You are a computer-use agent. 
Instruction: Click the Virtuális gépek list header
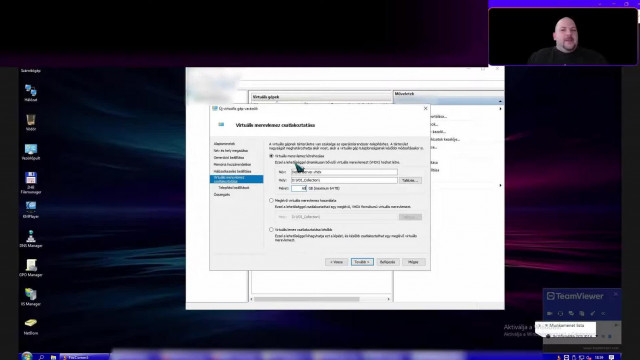coord(320,97)
